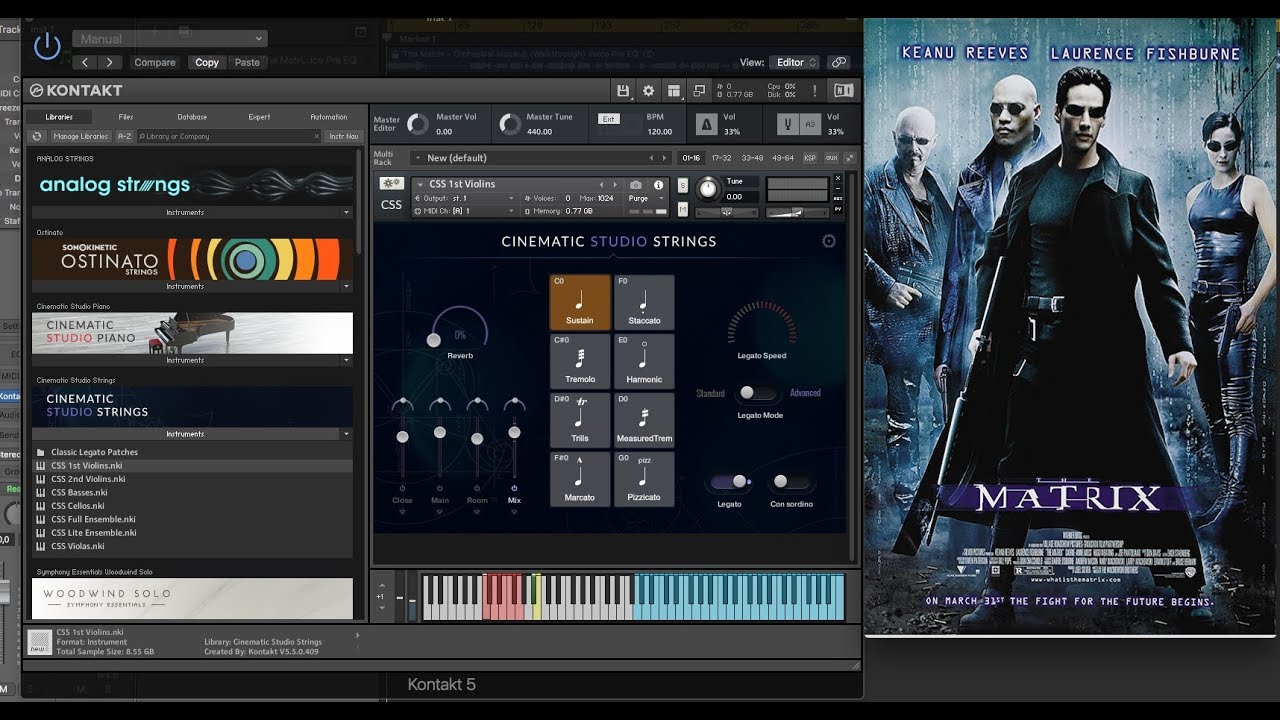Click the exclamation panic button
This screenshot has width=1280, height=720.
(x=814, y=90)
